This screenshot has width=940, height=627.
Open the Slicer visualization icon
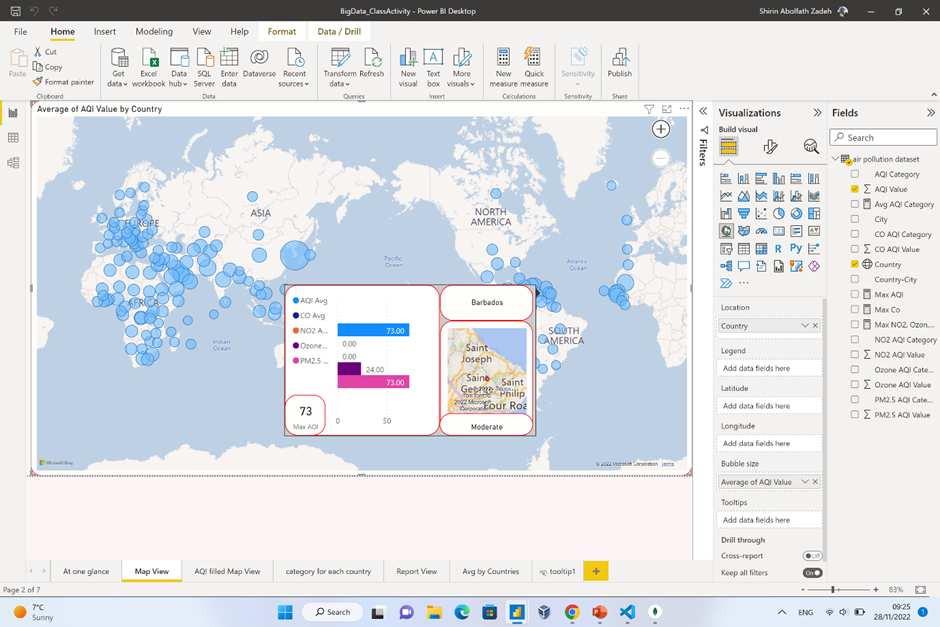coord(726,248)
